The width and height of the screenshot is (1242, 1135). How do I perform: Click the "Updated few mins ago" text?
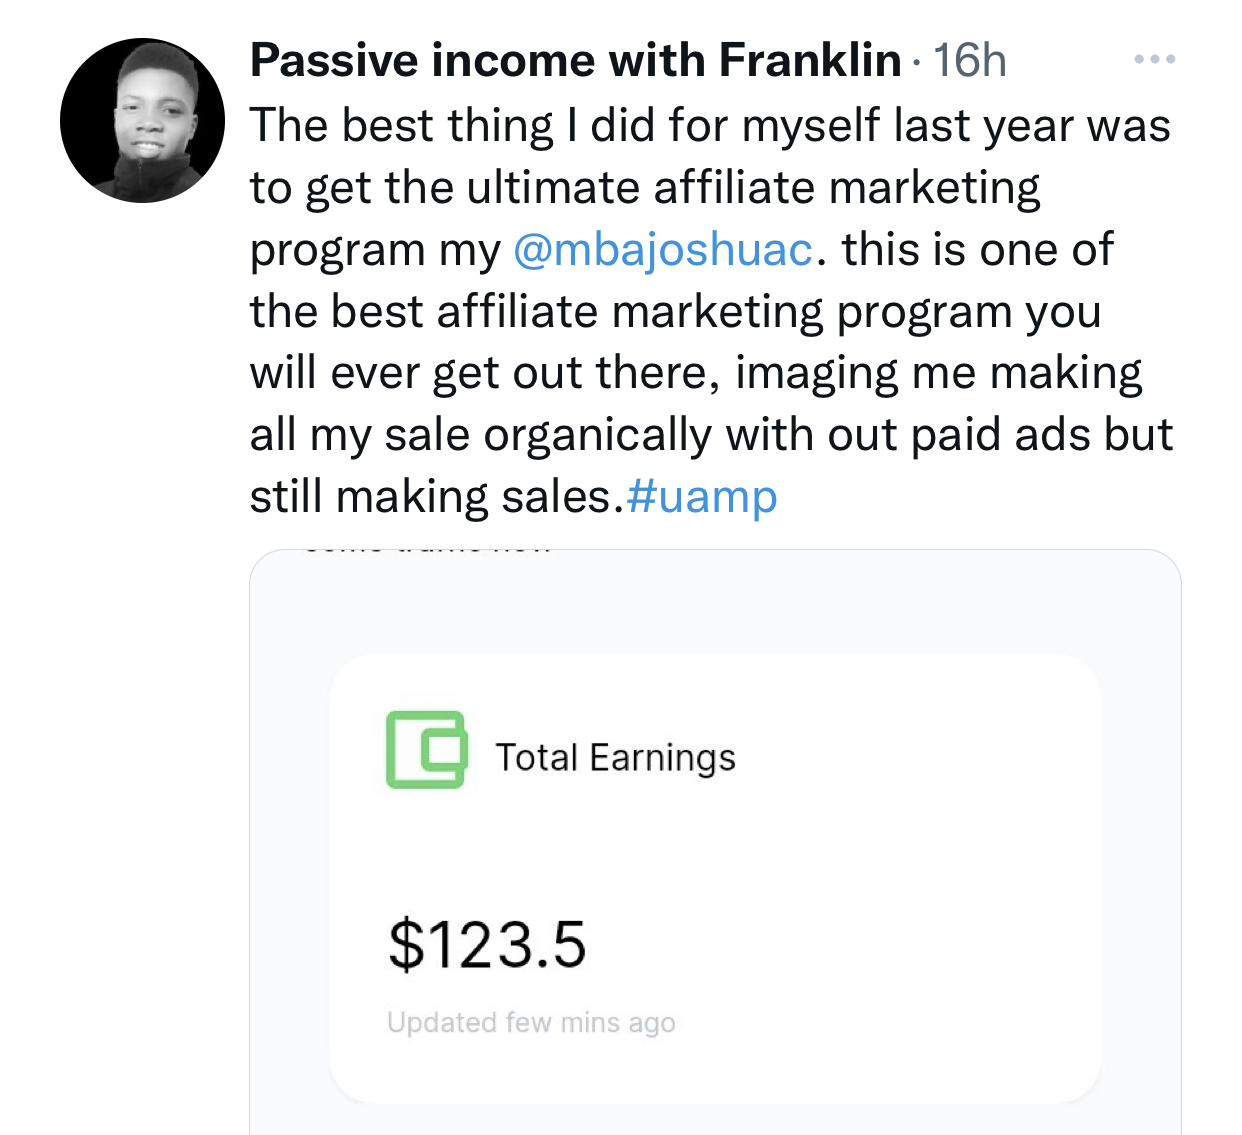point(531,1022)
